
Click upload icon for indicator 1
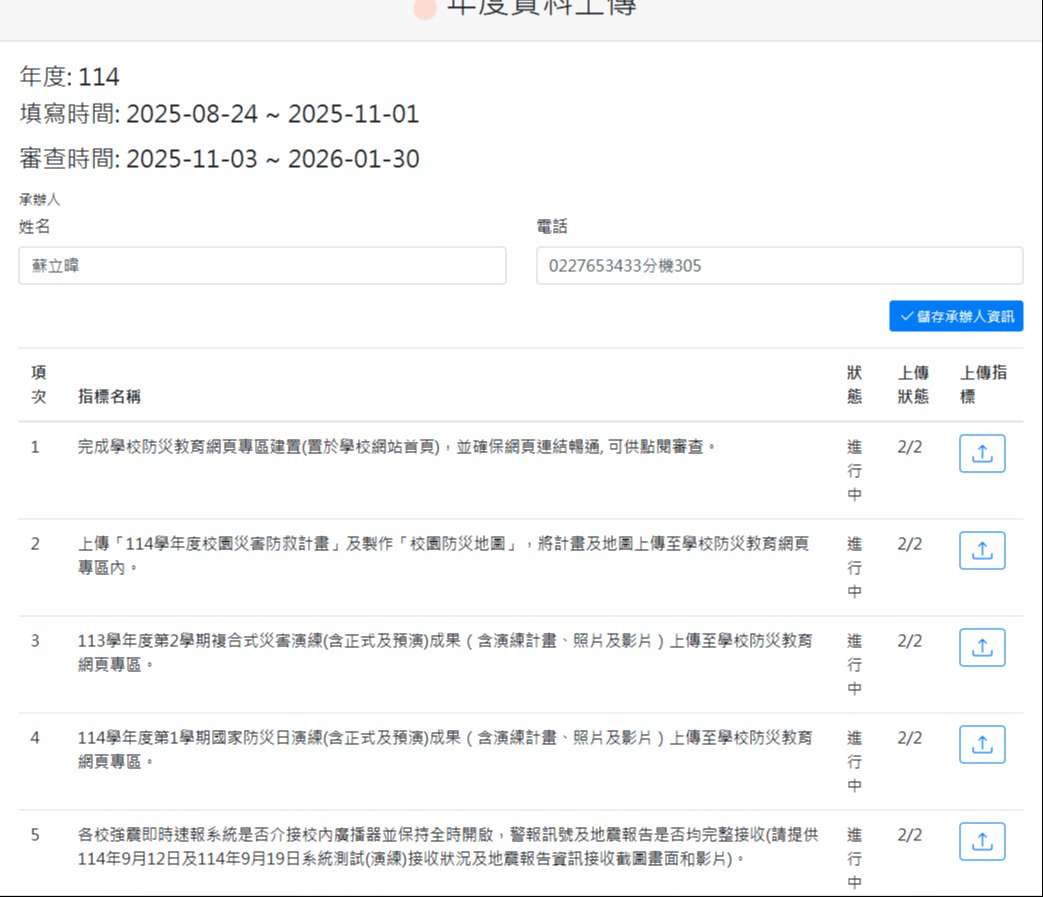coord(981,454)
